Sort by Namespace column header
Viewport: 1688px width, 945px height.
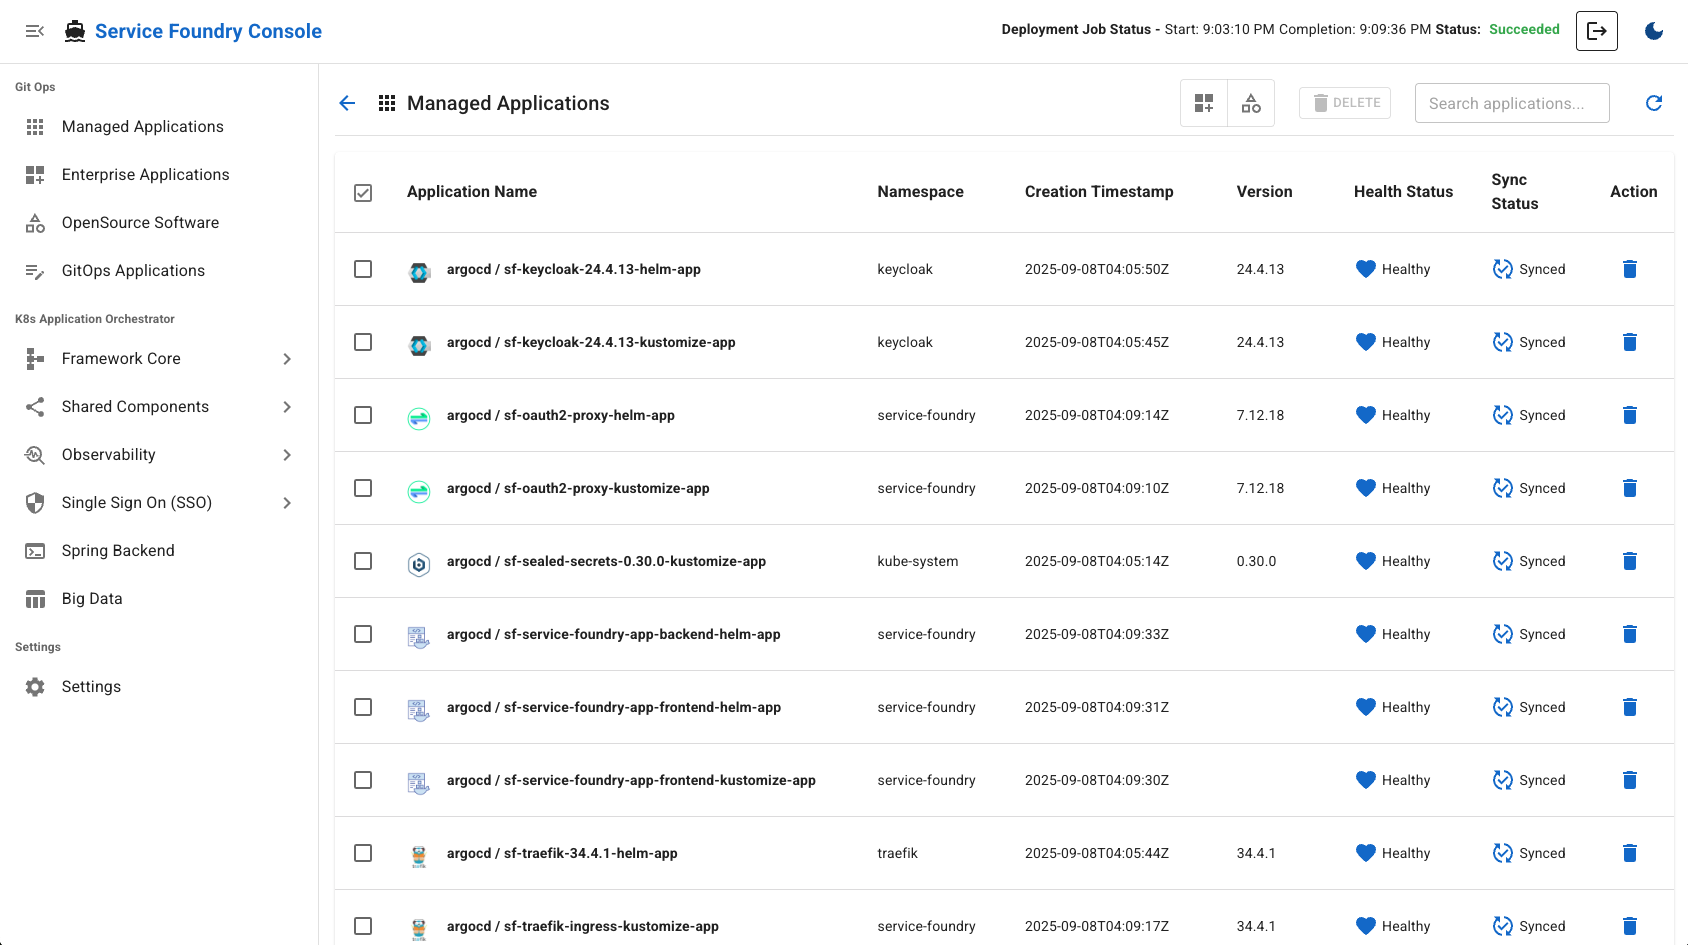click(x=920, y=192)
